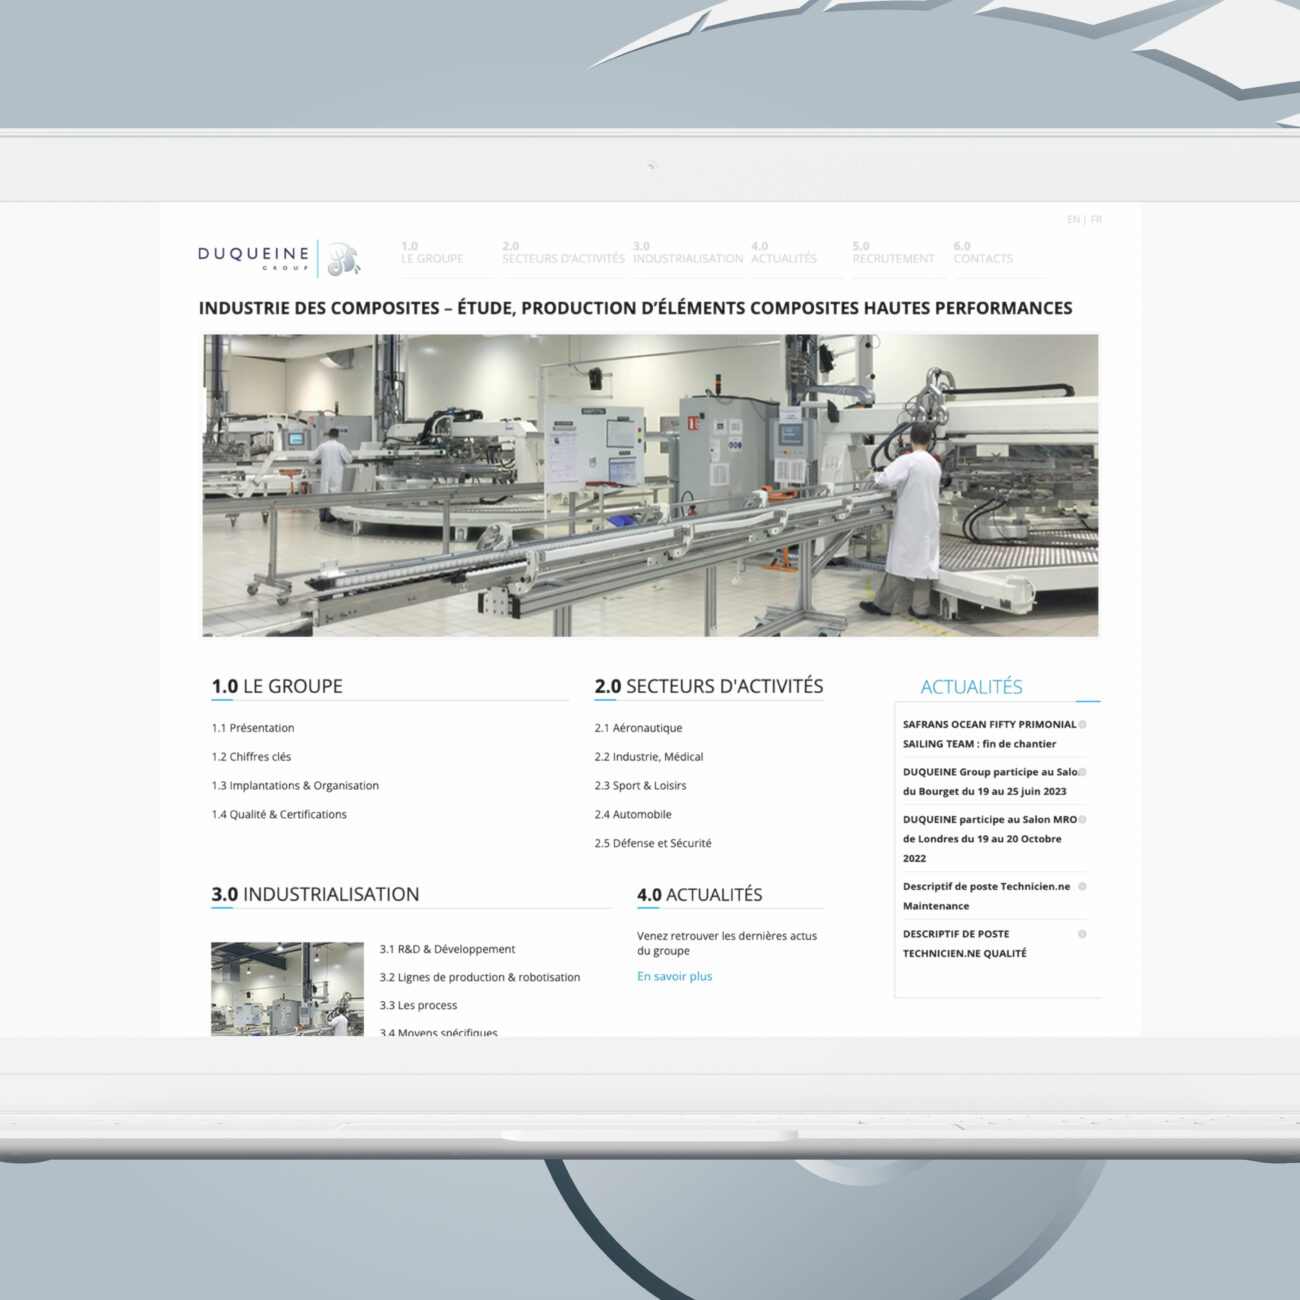The width and height of the screenshot is (1300, 1300).
Task: Open the 1.0 Le Groupe menu
Action: (x=432, y=252)
